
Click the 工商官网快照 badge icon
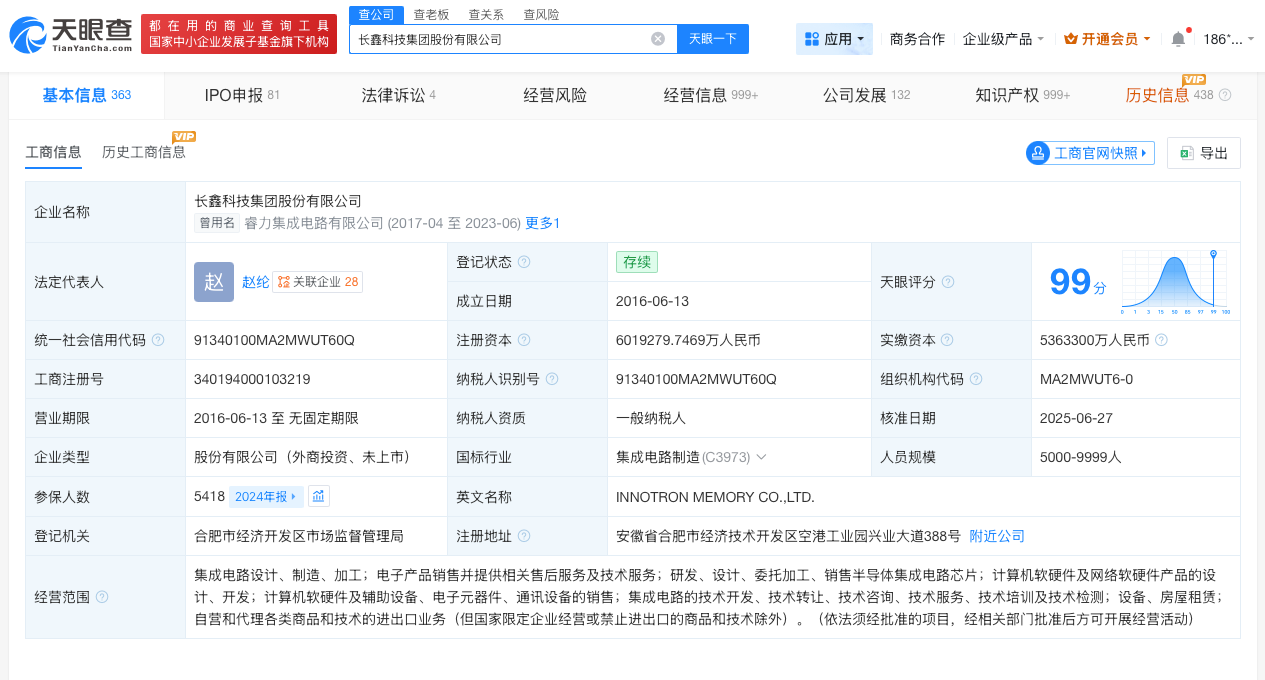(1038, 153)
